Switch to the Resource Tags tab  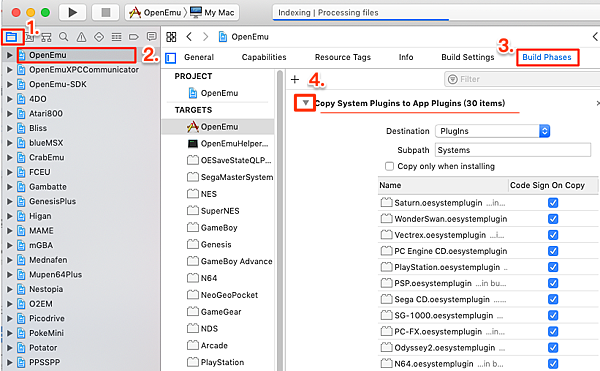click(x=342, y=57)
